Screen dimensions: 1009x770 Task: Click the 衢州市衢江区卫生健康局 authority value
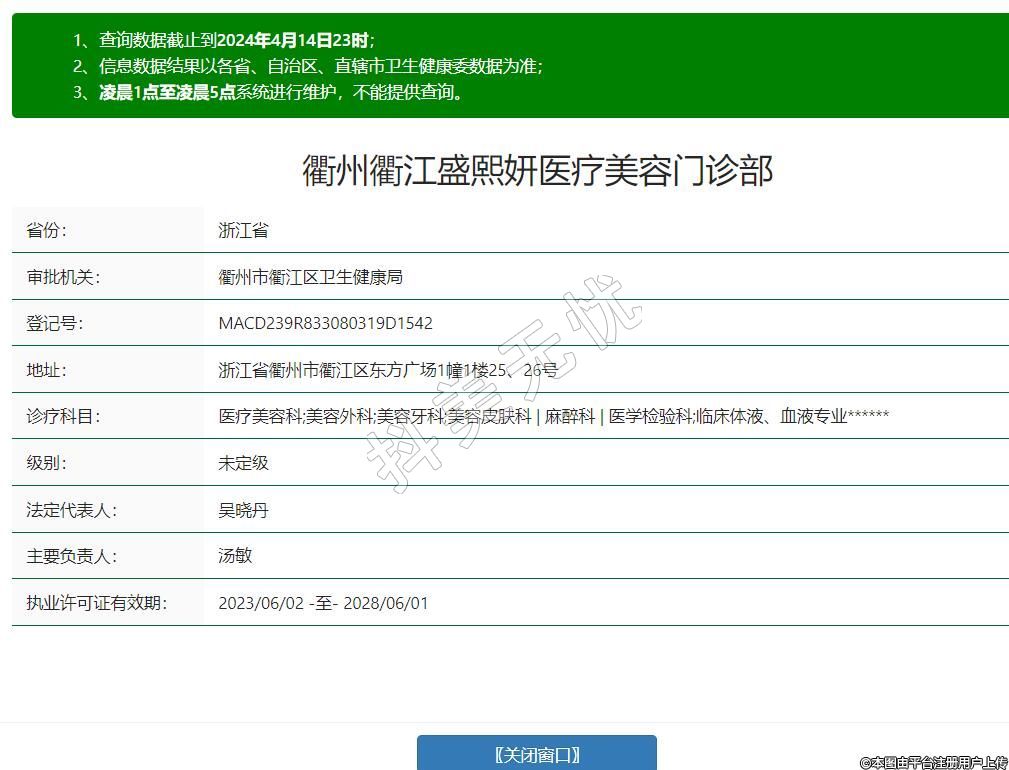click(x=310, y=277)
